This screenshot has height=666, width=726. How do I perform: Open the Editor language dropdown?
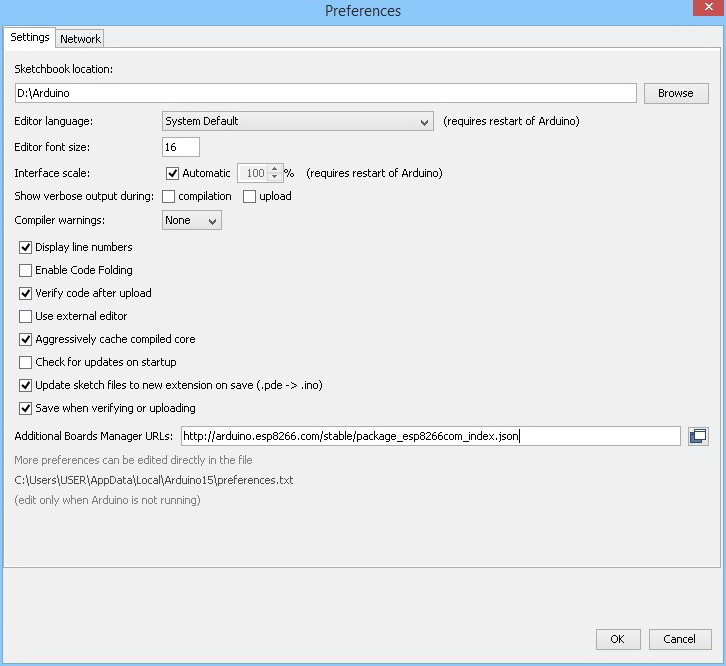tap(297, 121)
